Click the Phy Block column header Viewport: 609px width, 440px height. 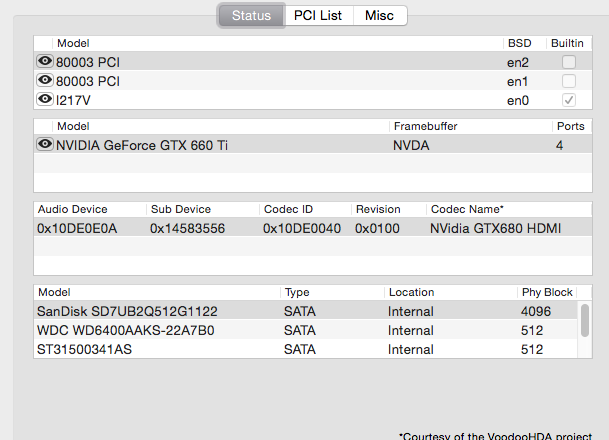point(547,292)
